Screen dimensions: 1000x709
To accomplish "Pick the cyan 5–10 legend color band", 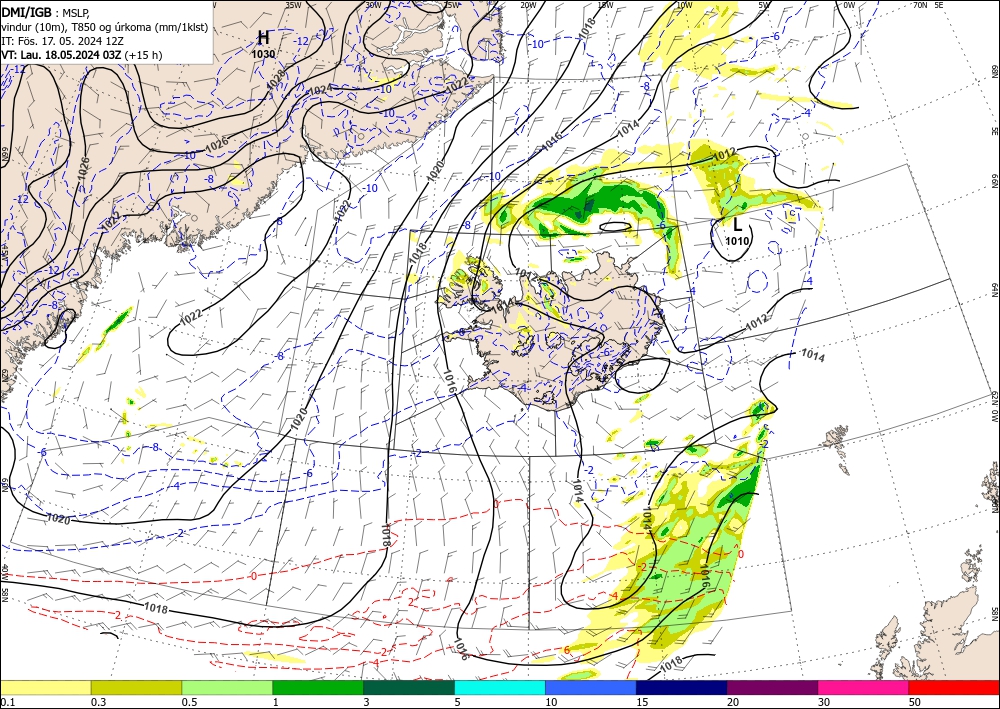I will point(500,687).
